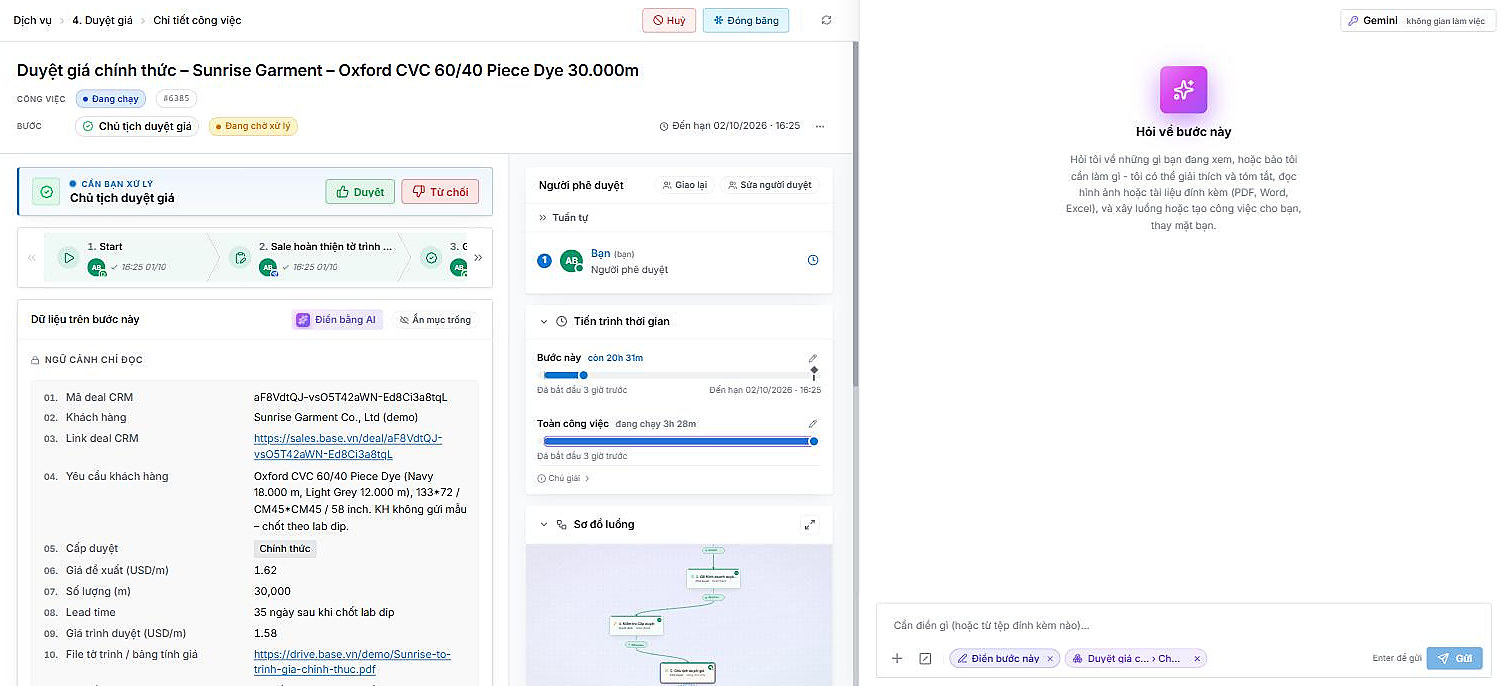Show next steps with the right double-arrow
Screen dimensions: 1508x686
point(478,257)
